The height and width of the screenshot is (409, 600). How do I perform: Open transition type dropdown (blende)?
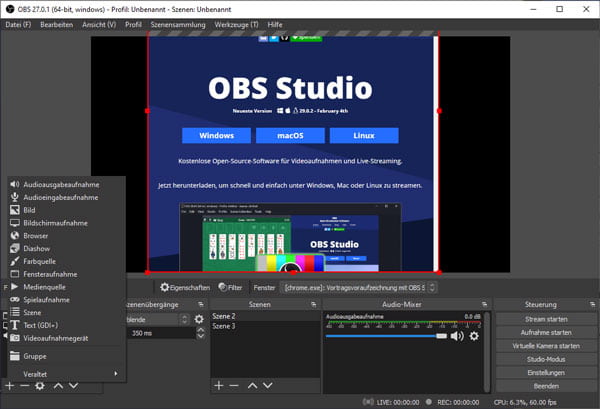[158, 319]
